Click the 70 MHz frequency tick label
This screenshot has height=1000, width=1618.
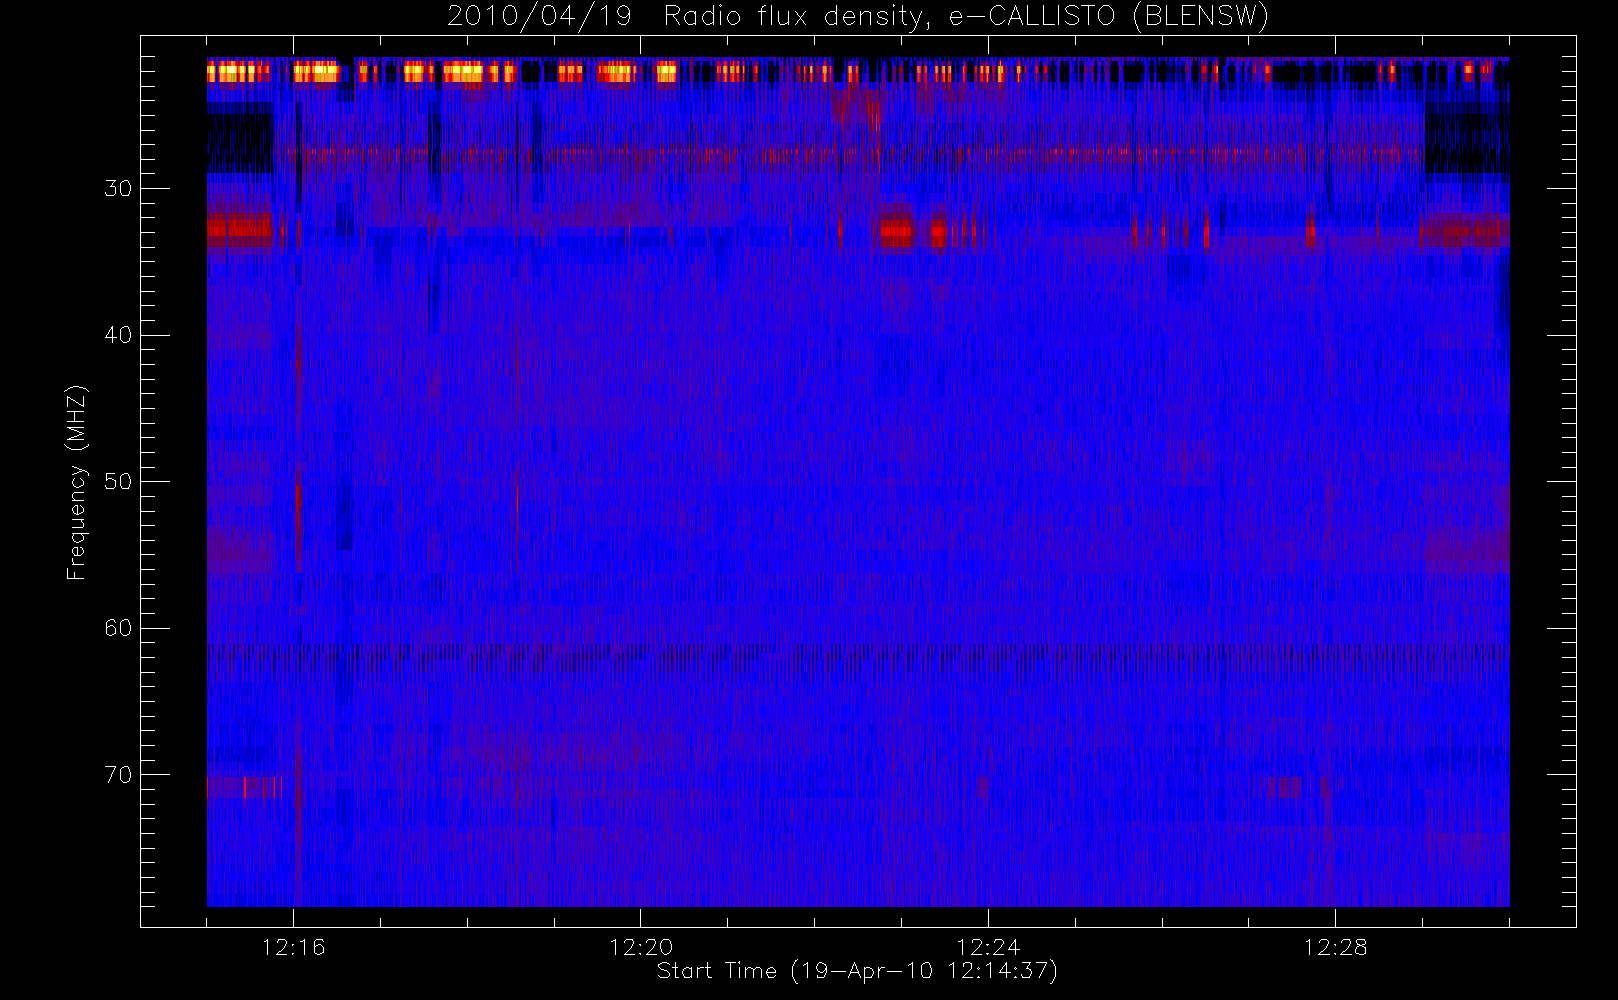tap(118, 774)
